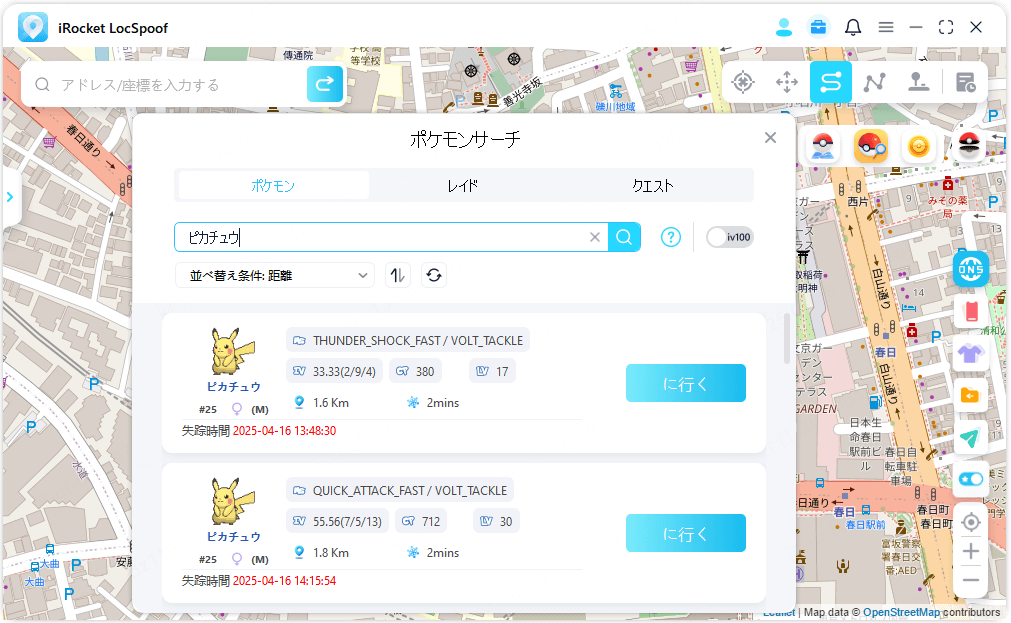Click the second Pikachu thumbnail image
1011x623 pixels.
pos(233,501)
